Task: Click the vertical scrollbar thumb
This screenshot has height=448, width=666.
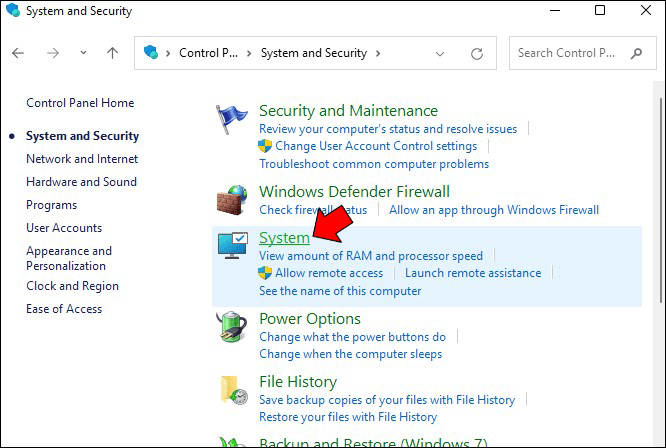Action: point(661,200)
